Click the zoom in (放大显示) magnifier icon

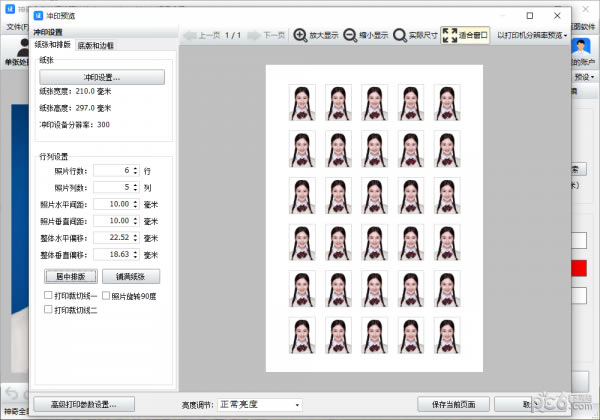[x=300, y=35]
